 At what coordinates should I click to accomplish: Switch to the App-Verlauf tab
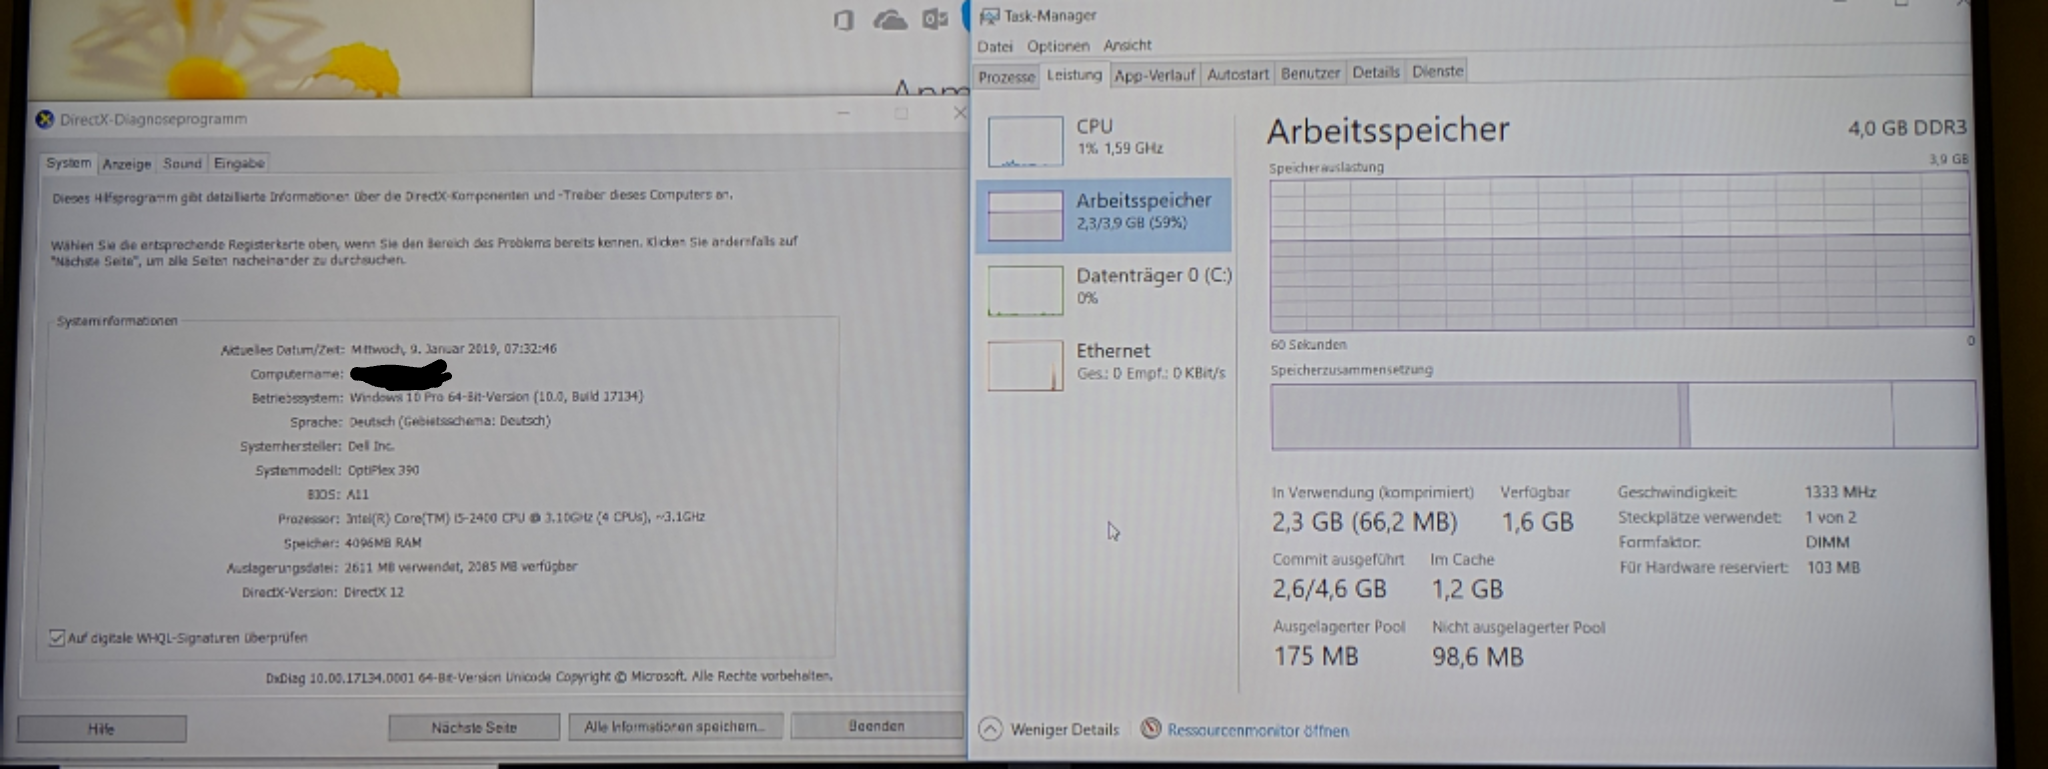click(1154, 75)
